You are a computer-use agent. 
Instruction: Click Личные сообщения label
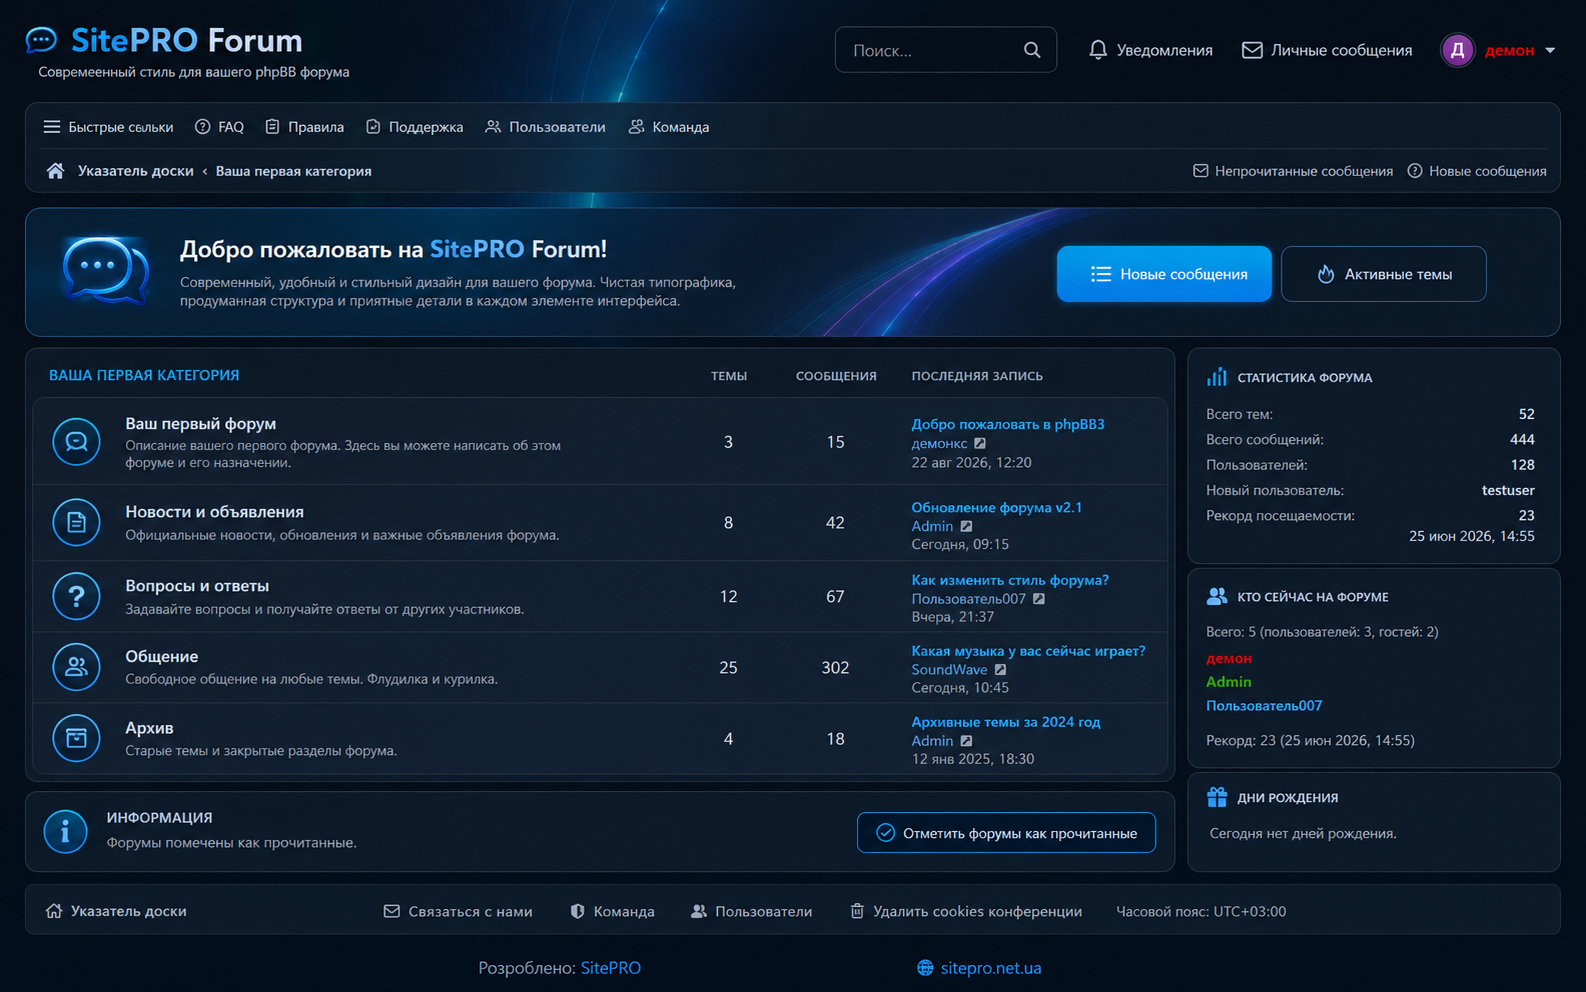point(1342,50)
